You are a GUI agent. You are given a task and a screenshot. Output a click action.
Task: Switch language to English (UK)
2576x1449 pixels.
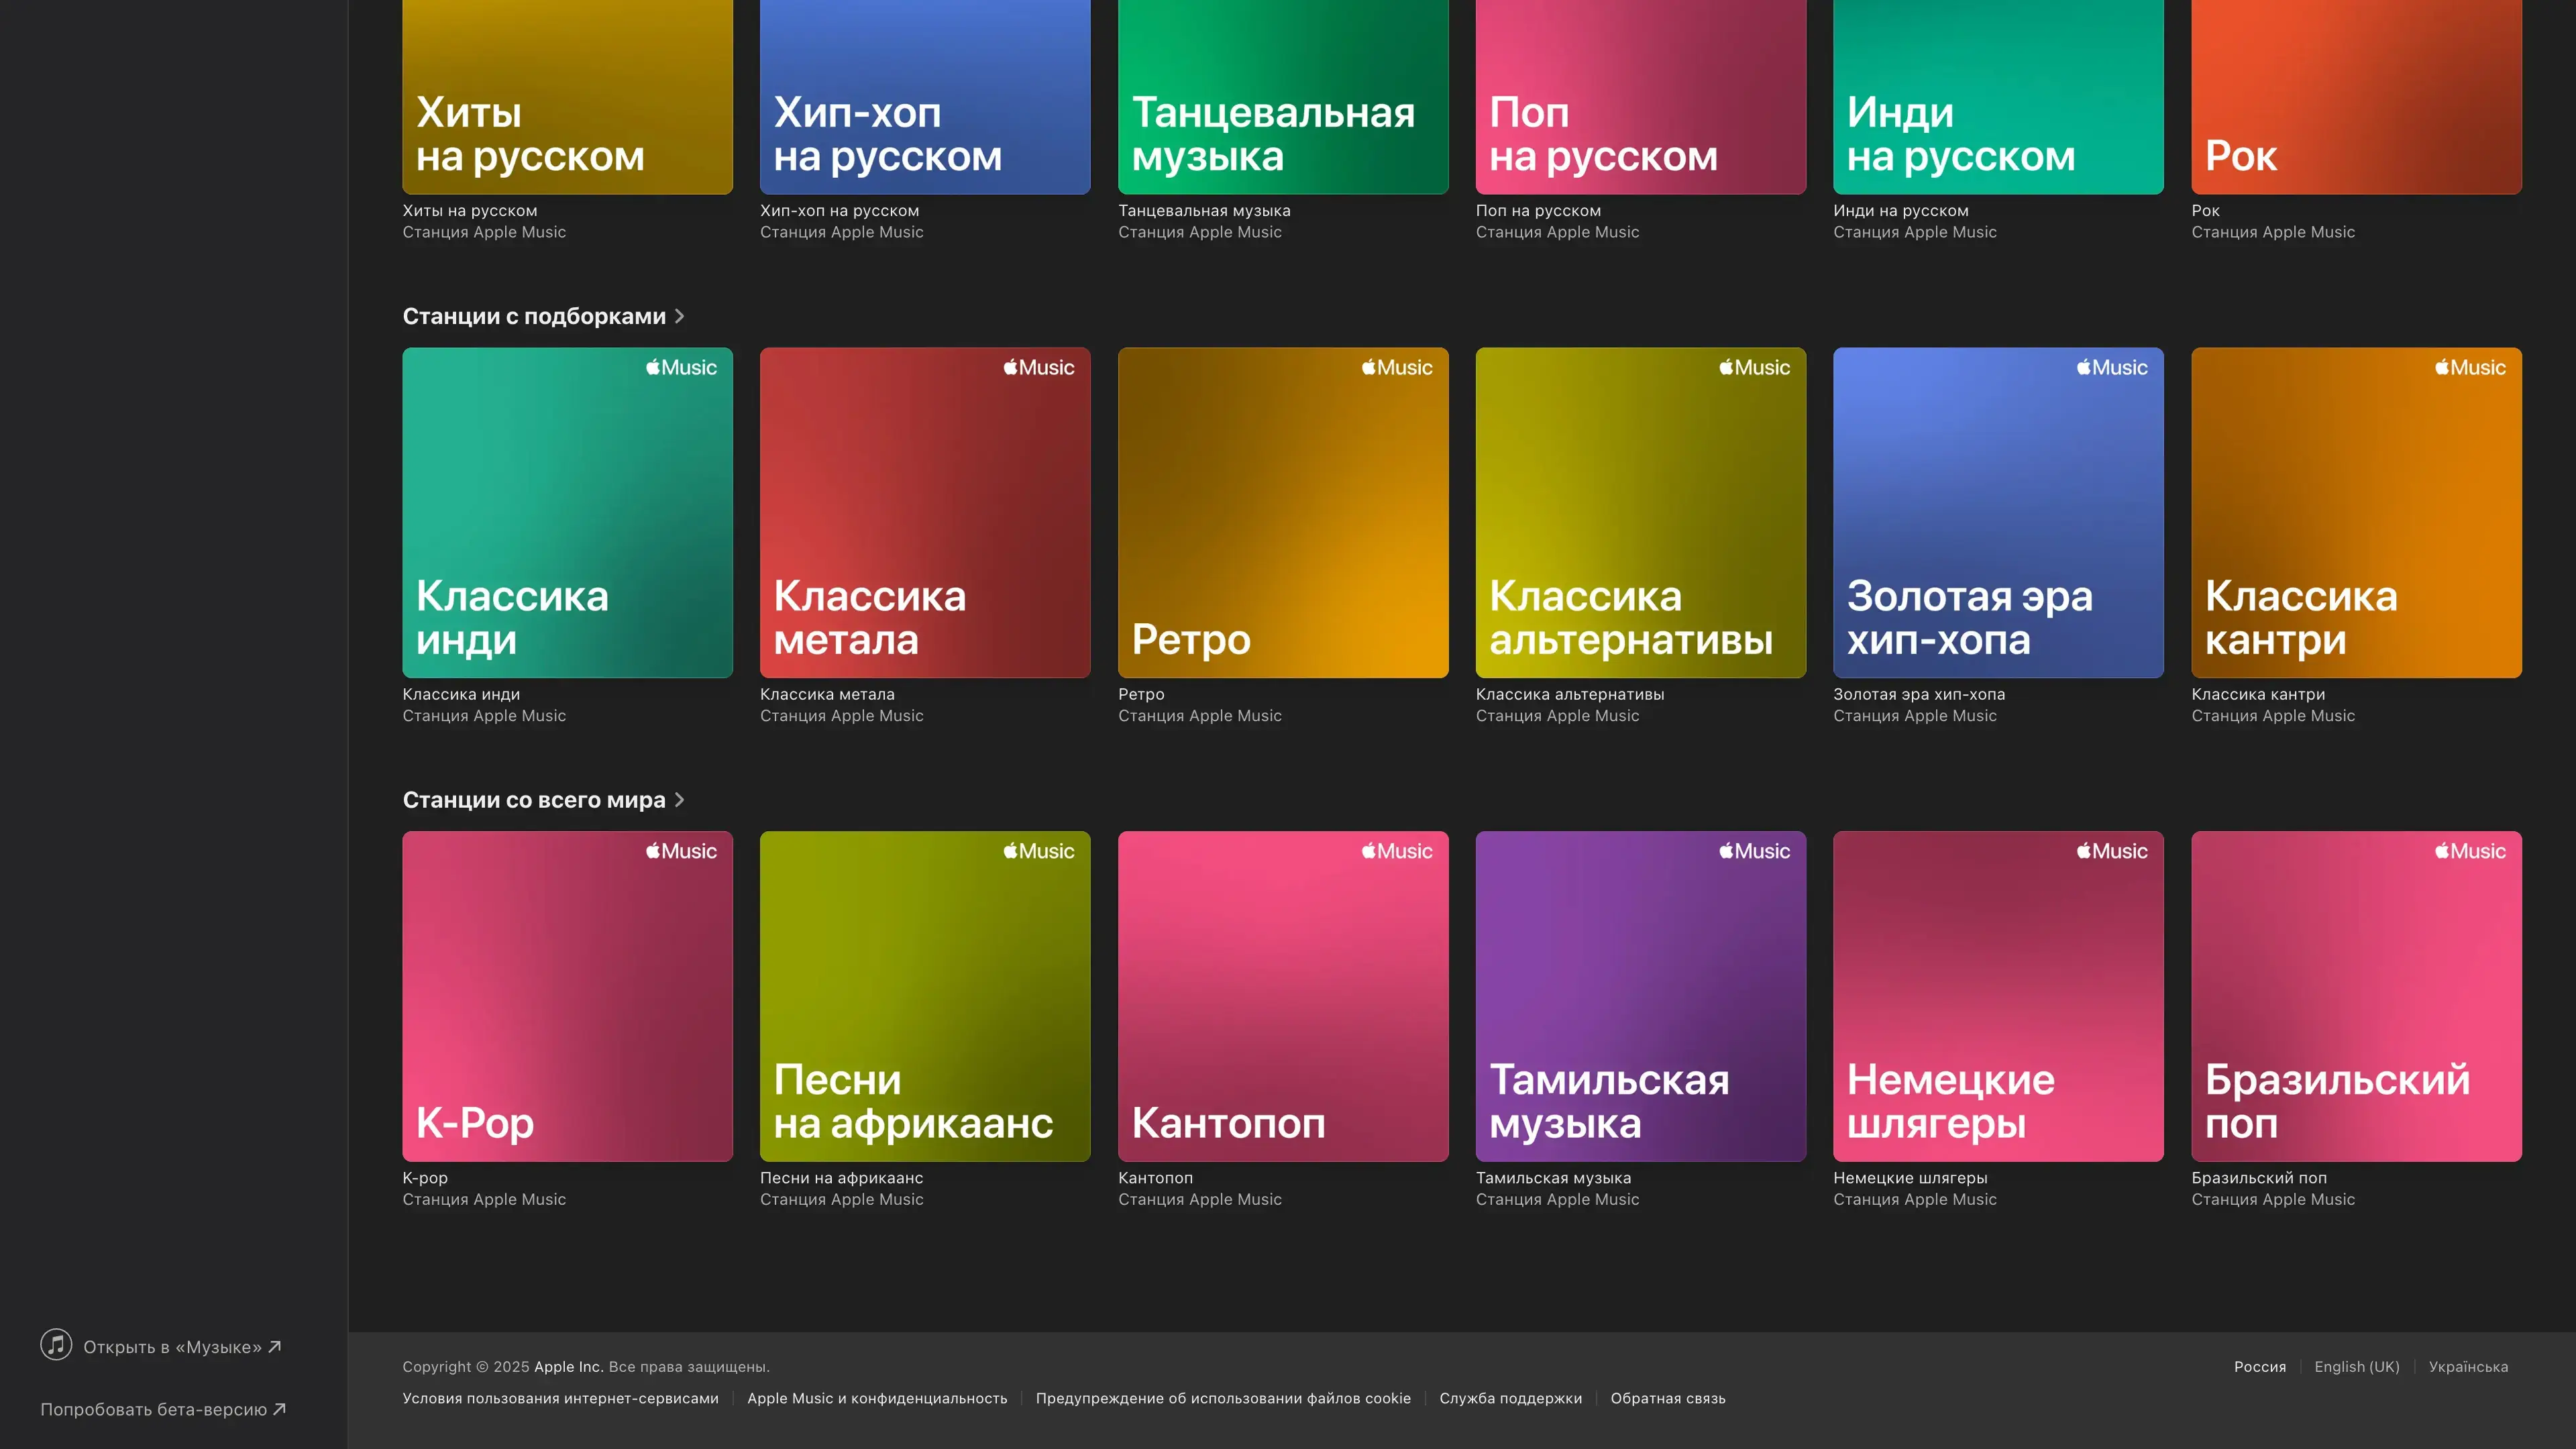(2356, 1367)
